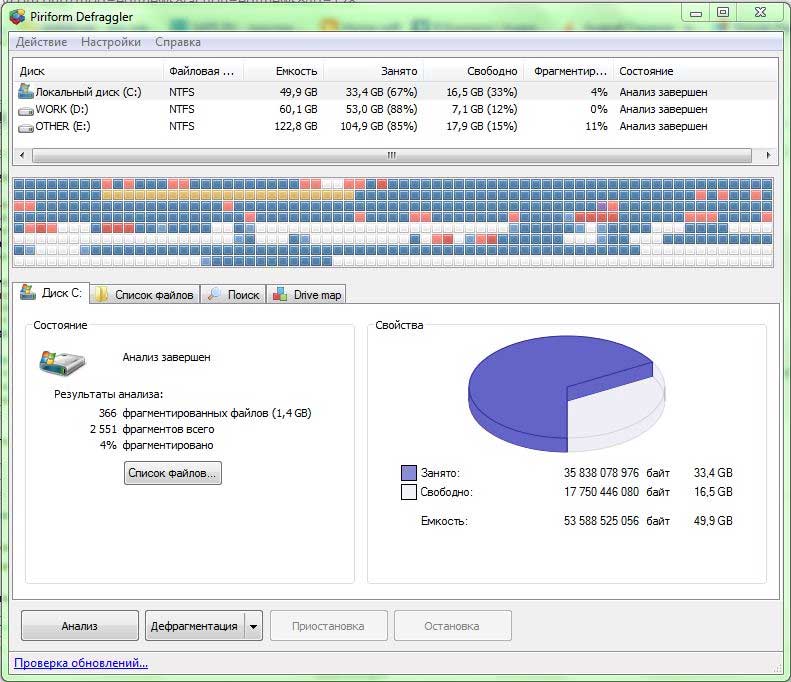Select the WORK (D:) drive icon
The width and height of the screenshot is (791, 682).
(x=26, y=110)
